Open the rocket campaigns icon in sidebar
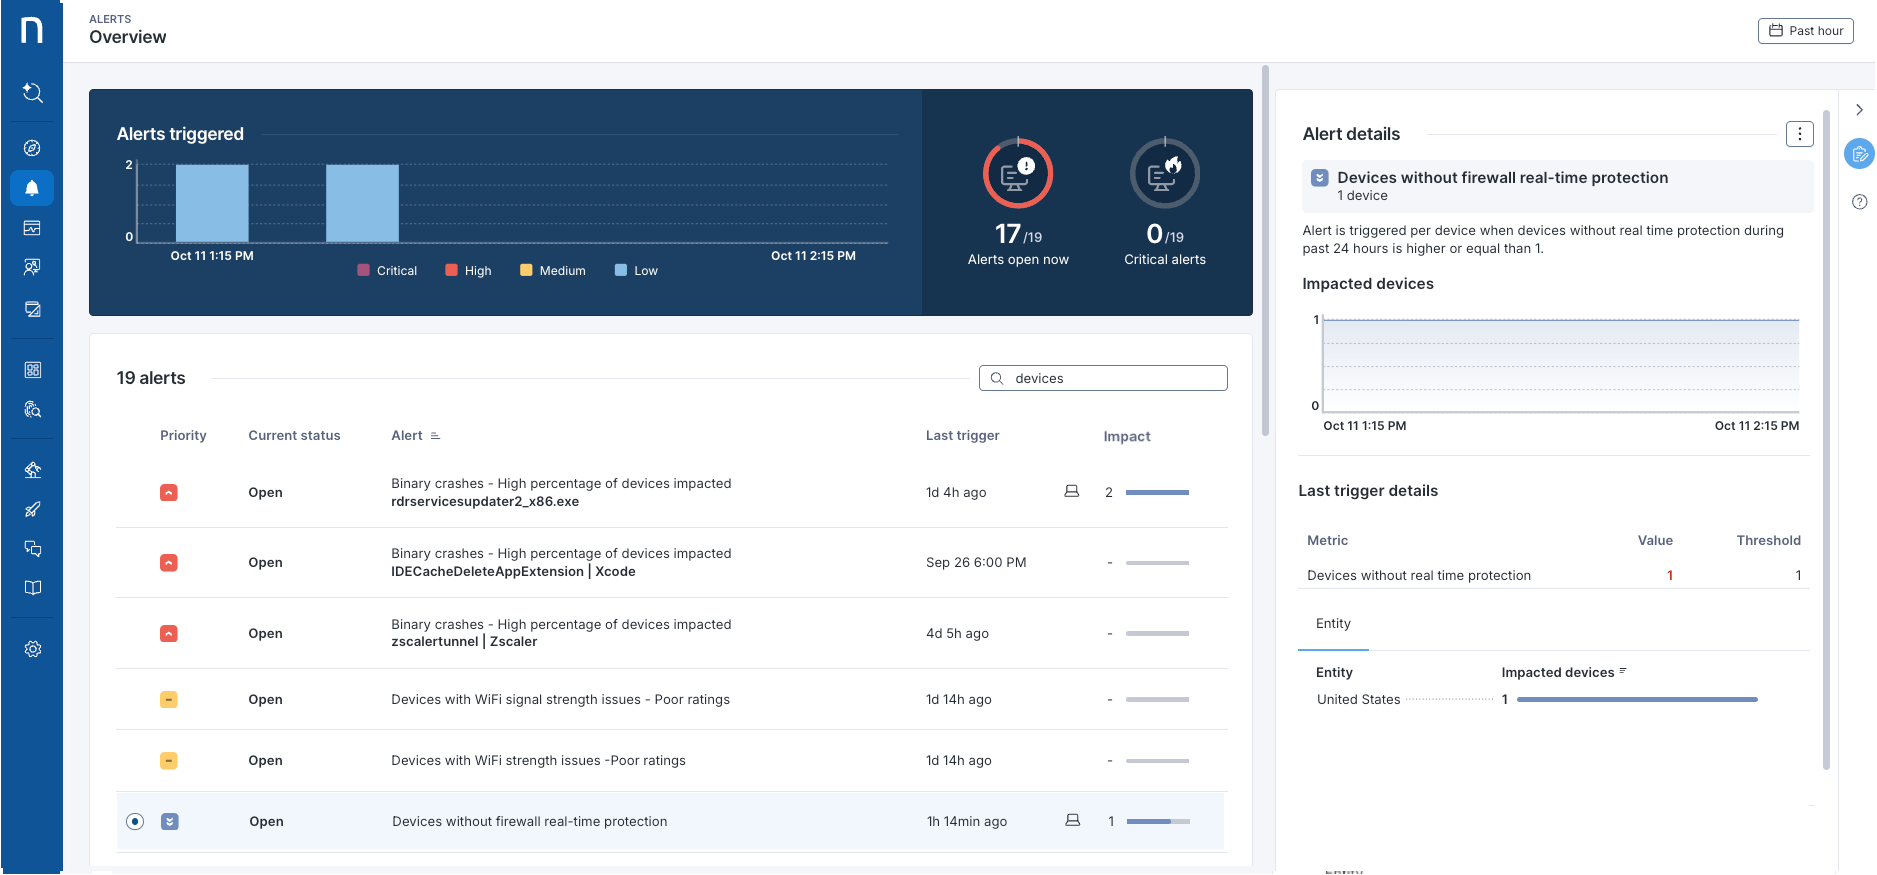1877x875 pixels. point(32,510)
